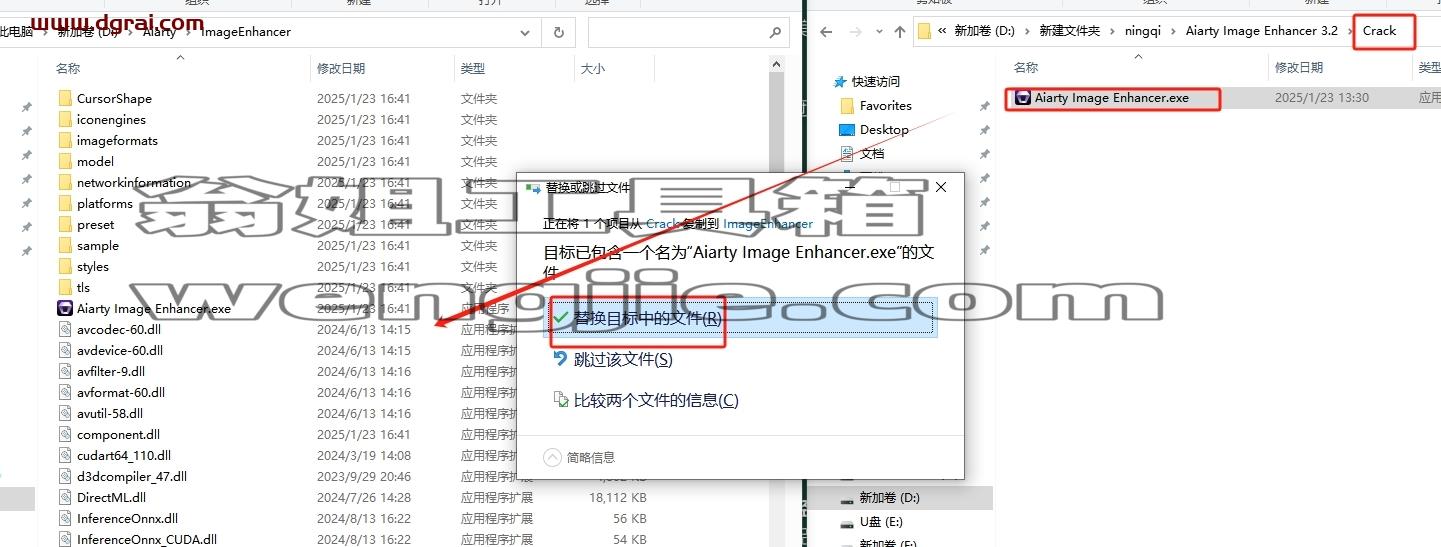This screenshot has height=547, width=1441.
Task: Sort right window by 名称 column
Action: tap(1026, 67)
